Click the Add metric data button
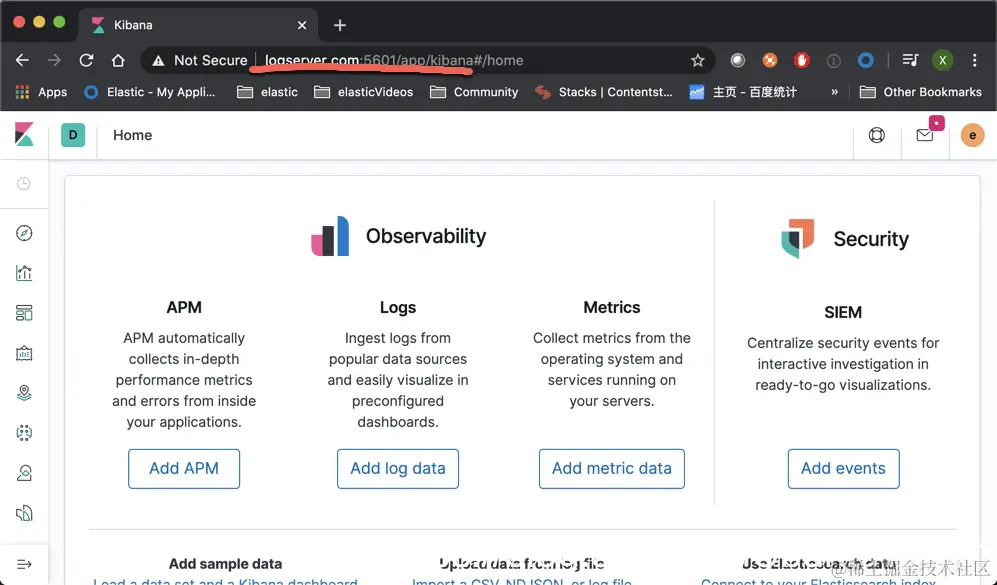 click(612, 469)
